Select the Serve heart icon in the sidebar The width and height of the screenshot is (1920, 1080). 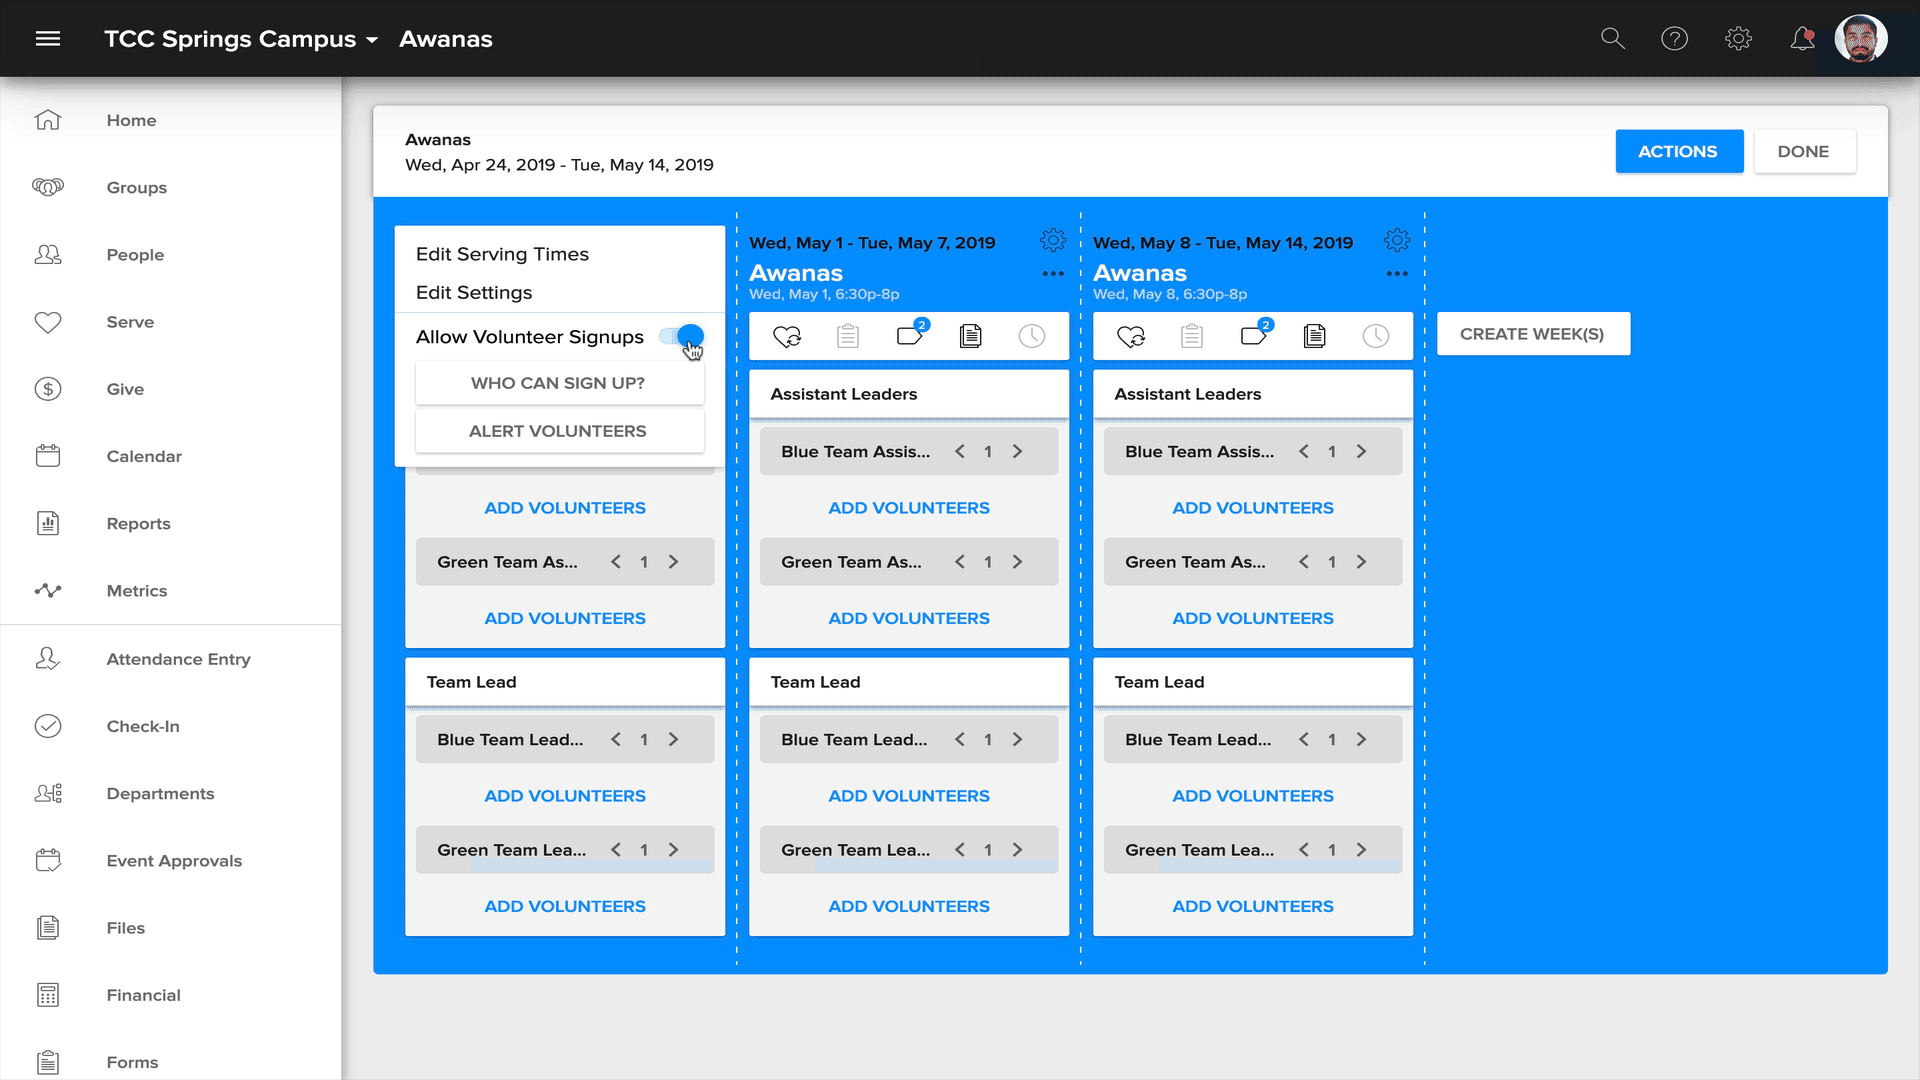coord(48,322)
